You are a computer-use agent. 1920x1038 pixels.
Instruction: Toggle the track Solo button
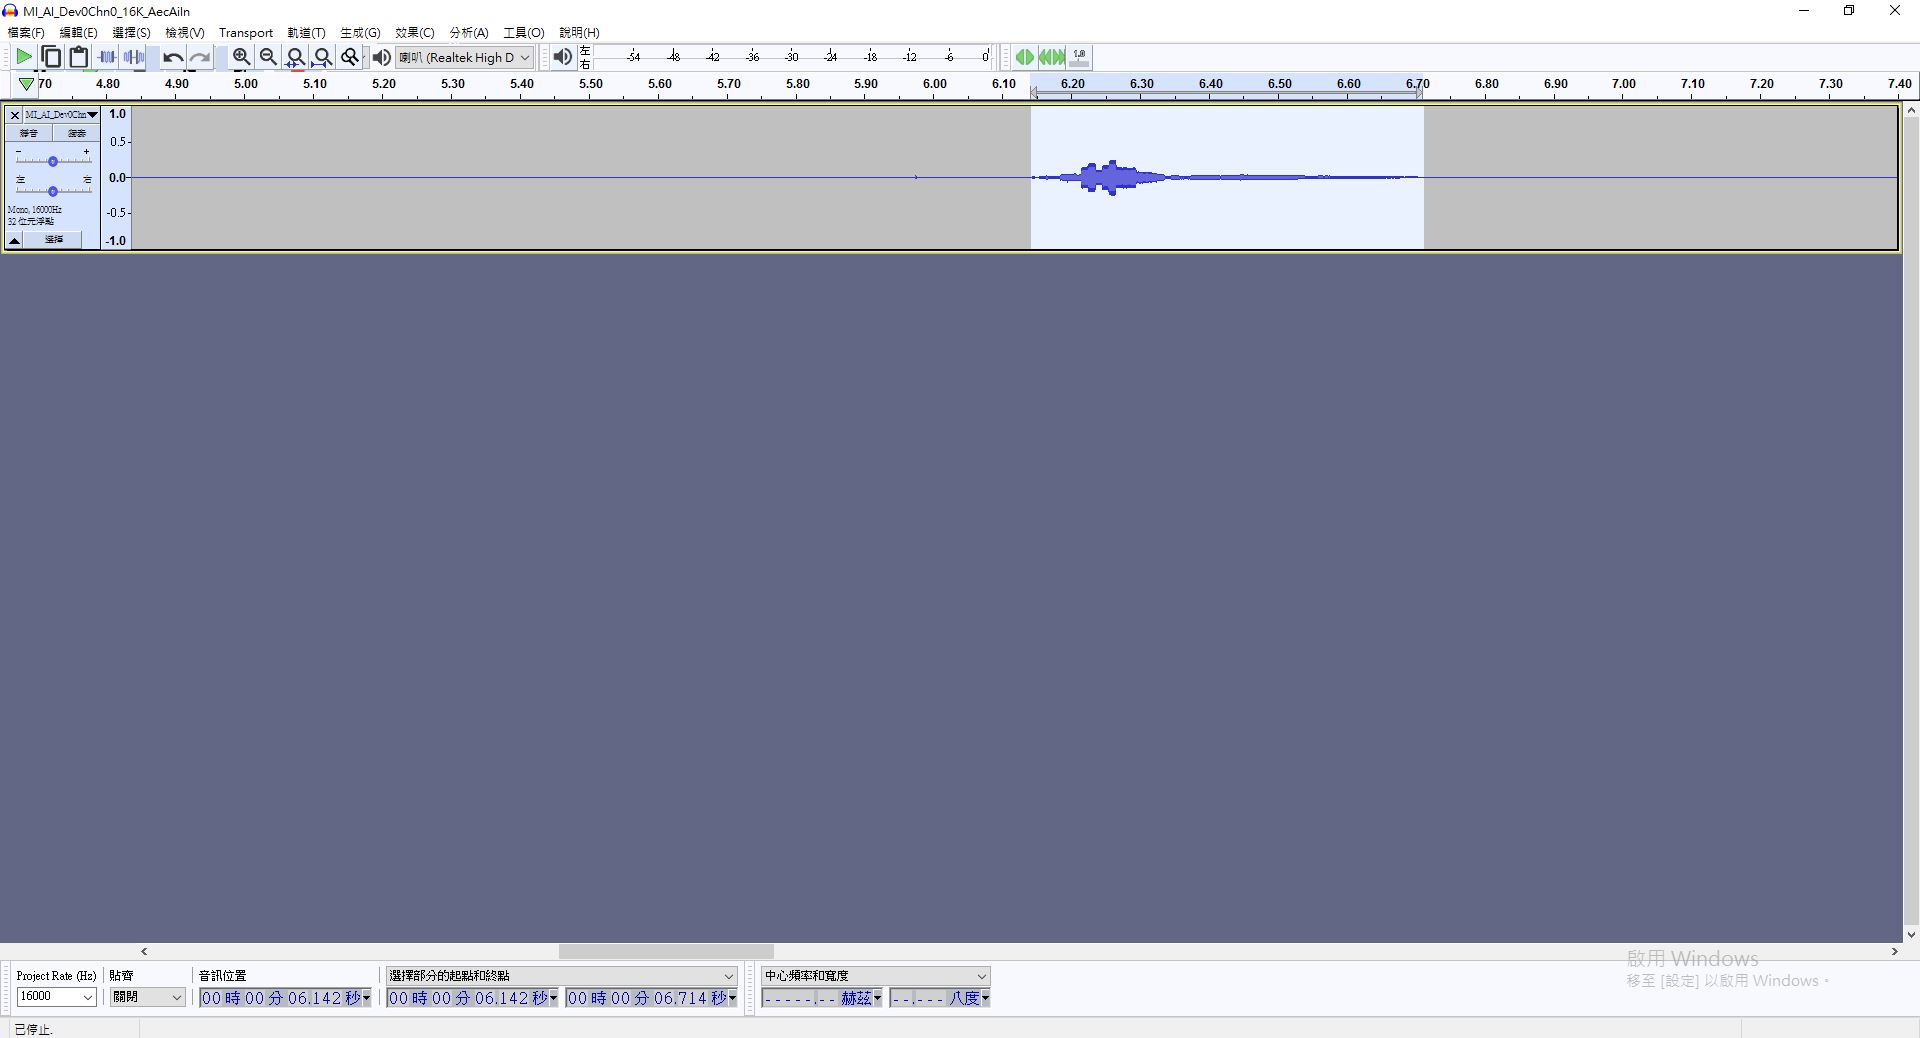click(76, 133)
